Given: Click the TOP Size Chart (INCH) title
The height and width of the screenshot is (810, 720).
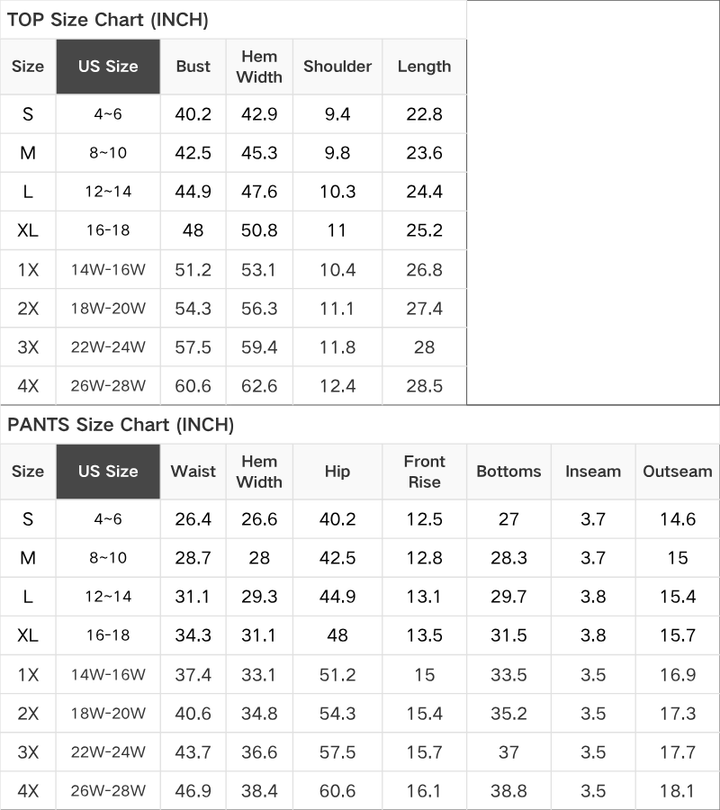Looking at the screenshot, I should [107, 20].
